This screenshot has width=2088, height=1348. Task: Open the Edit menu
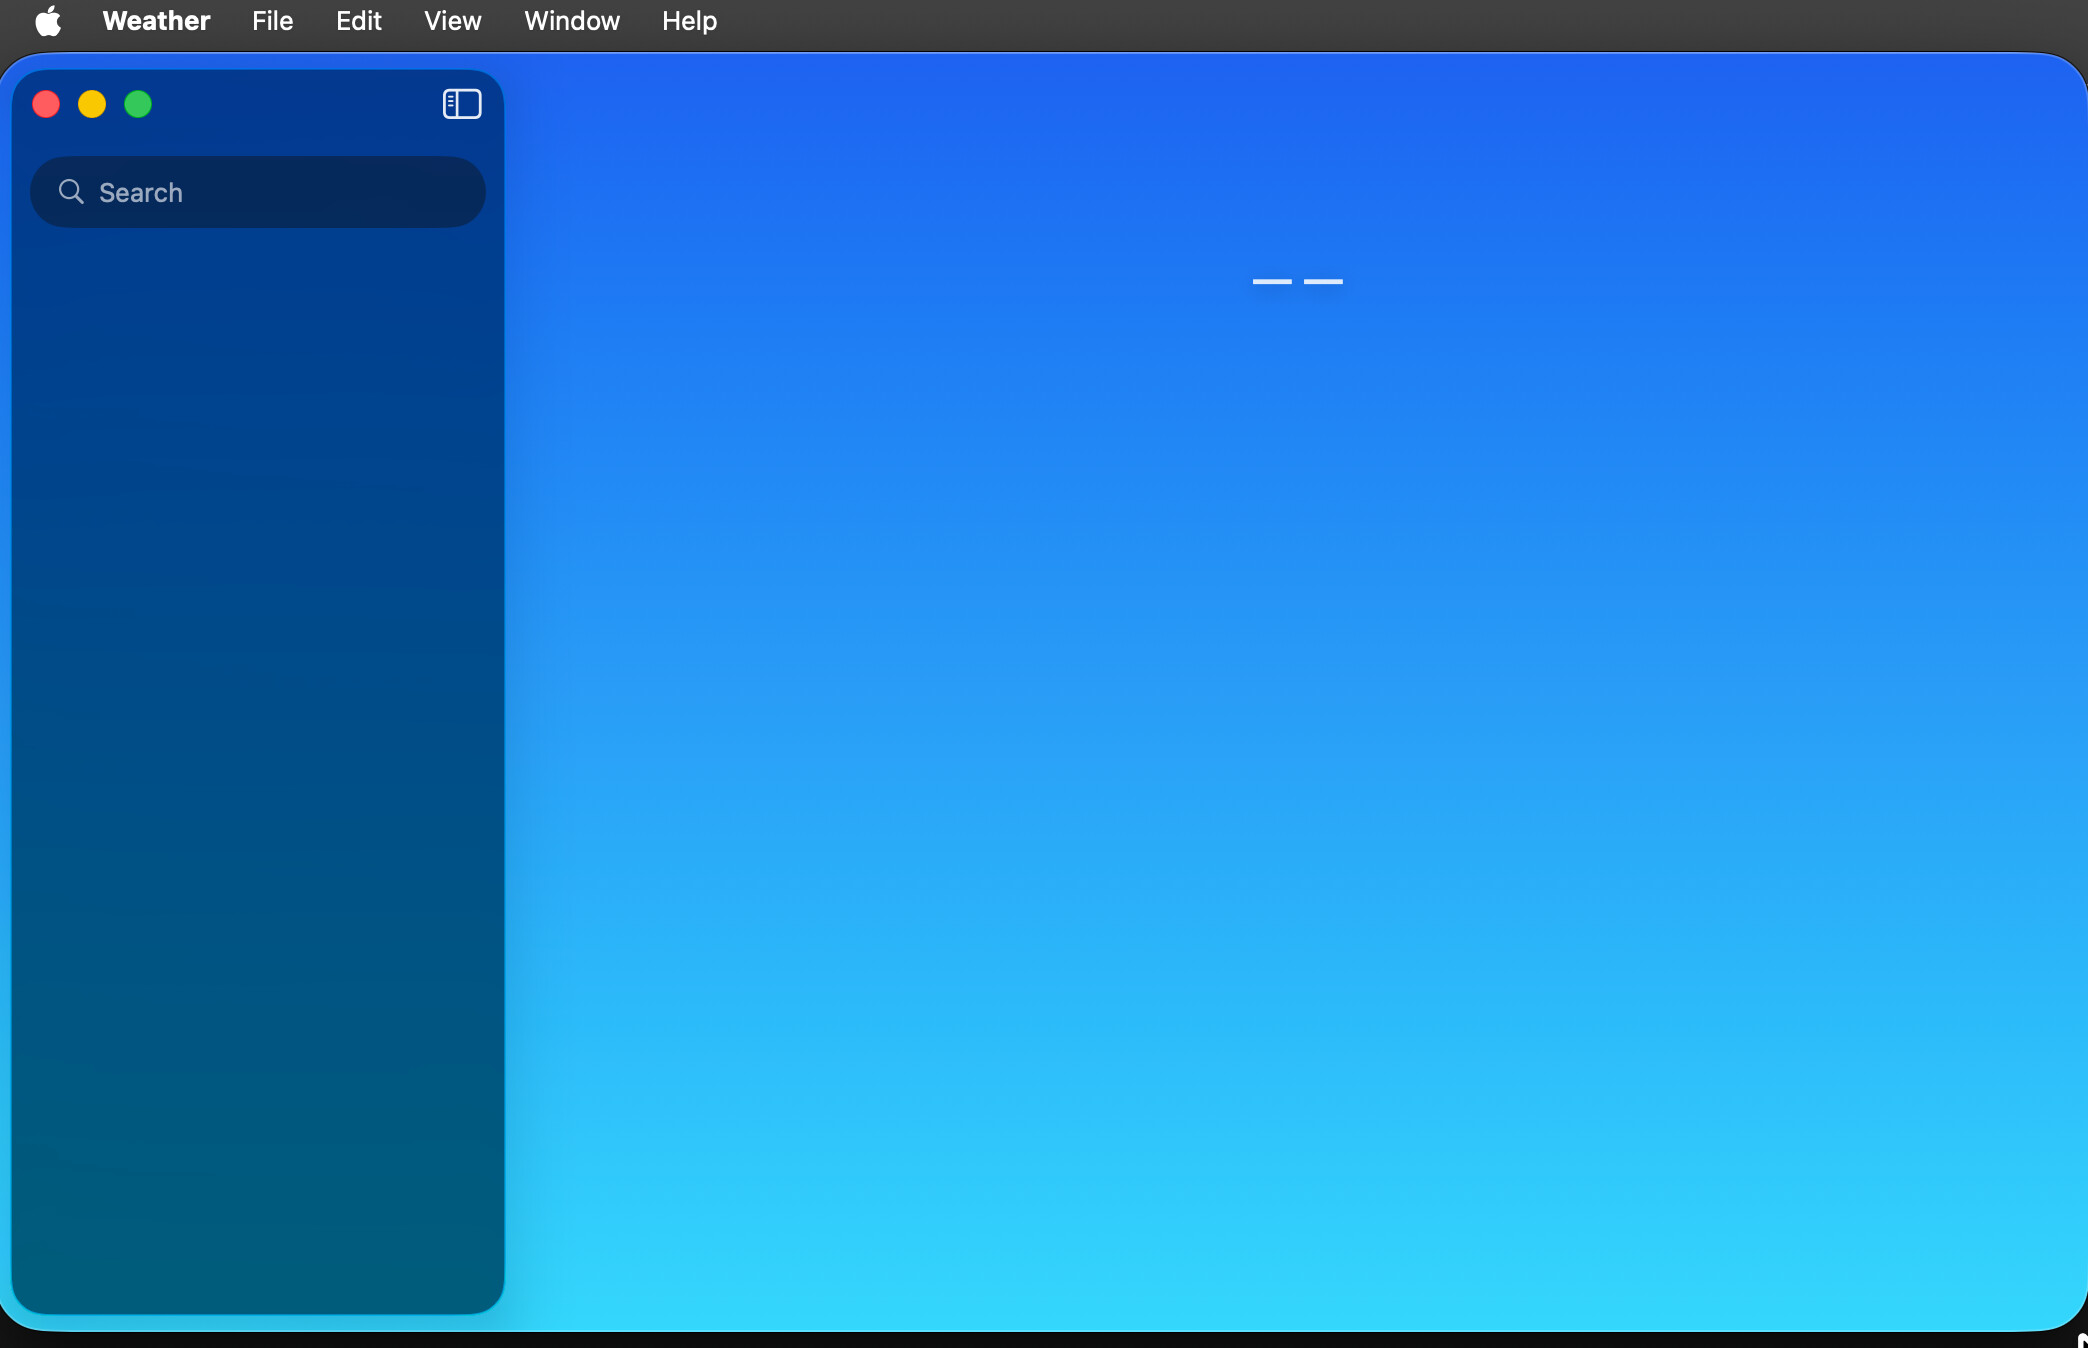pyautogui.click(x=358, y=21)
